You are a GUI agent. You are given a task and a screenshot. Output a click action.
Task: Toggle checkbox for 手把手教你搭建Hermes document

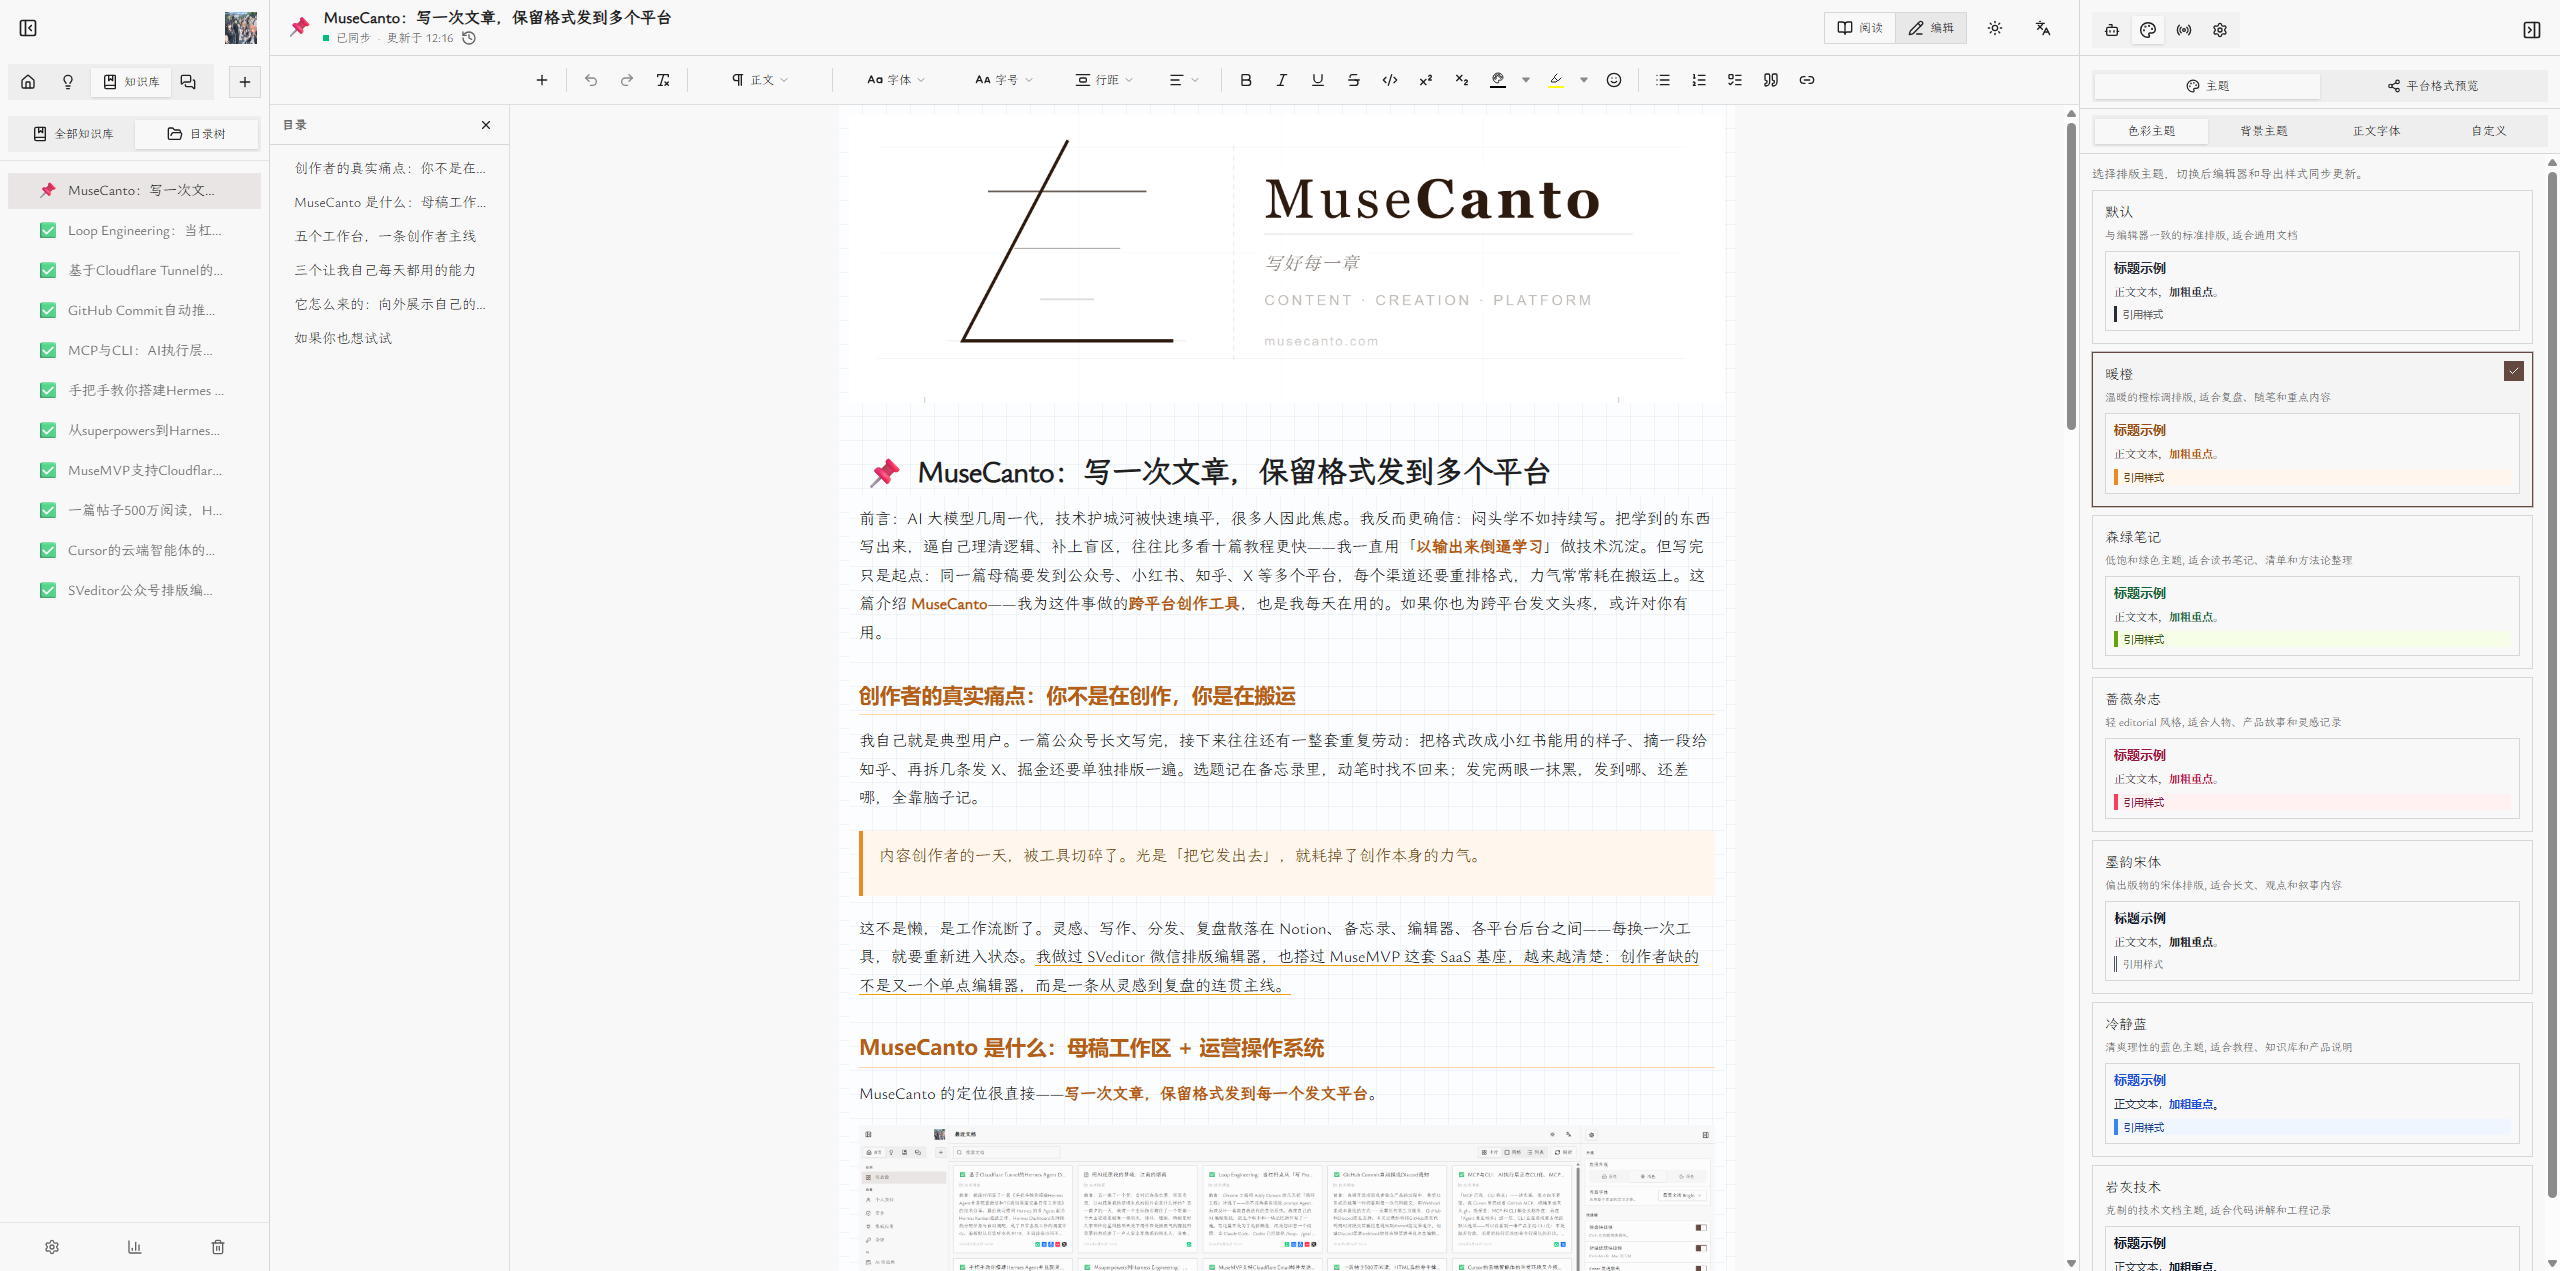[x=48, y=390]
